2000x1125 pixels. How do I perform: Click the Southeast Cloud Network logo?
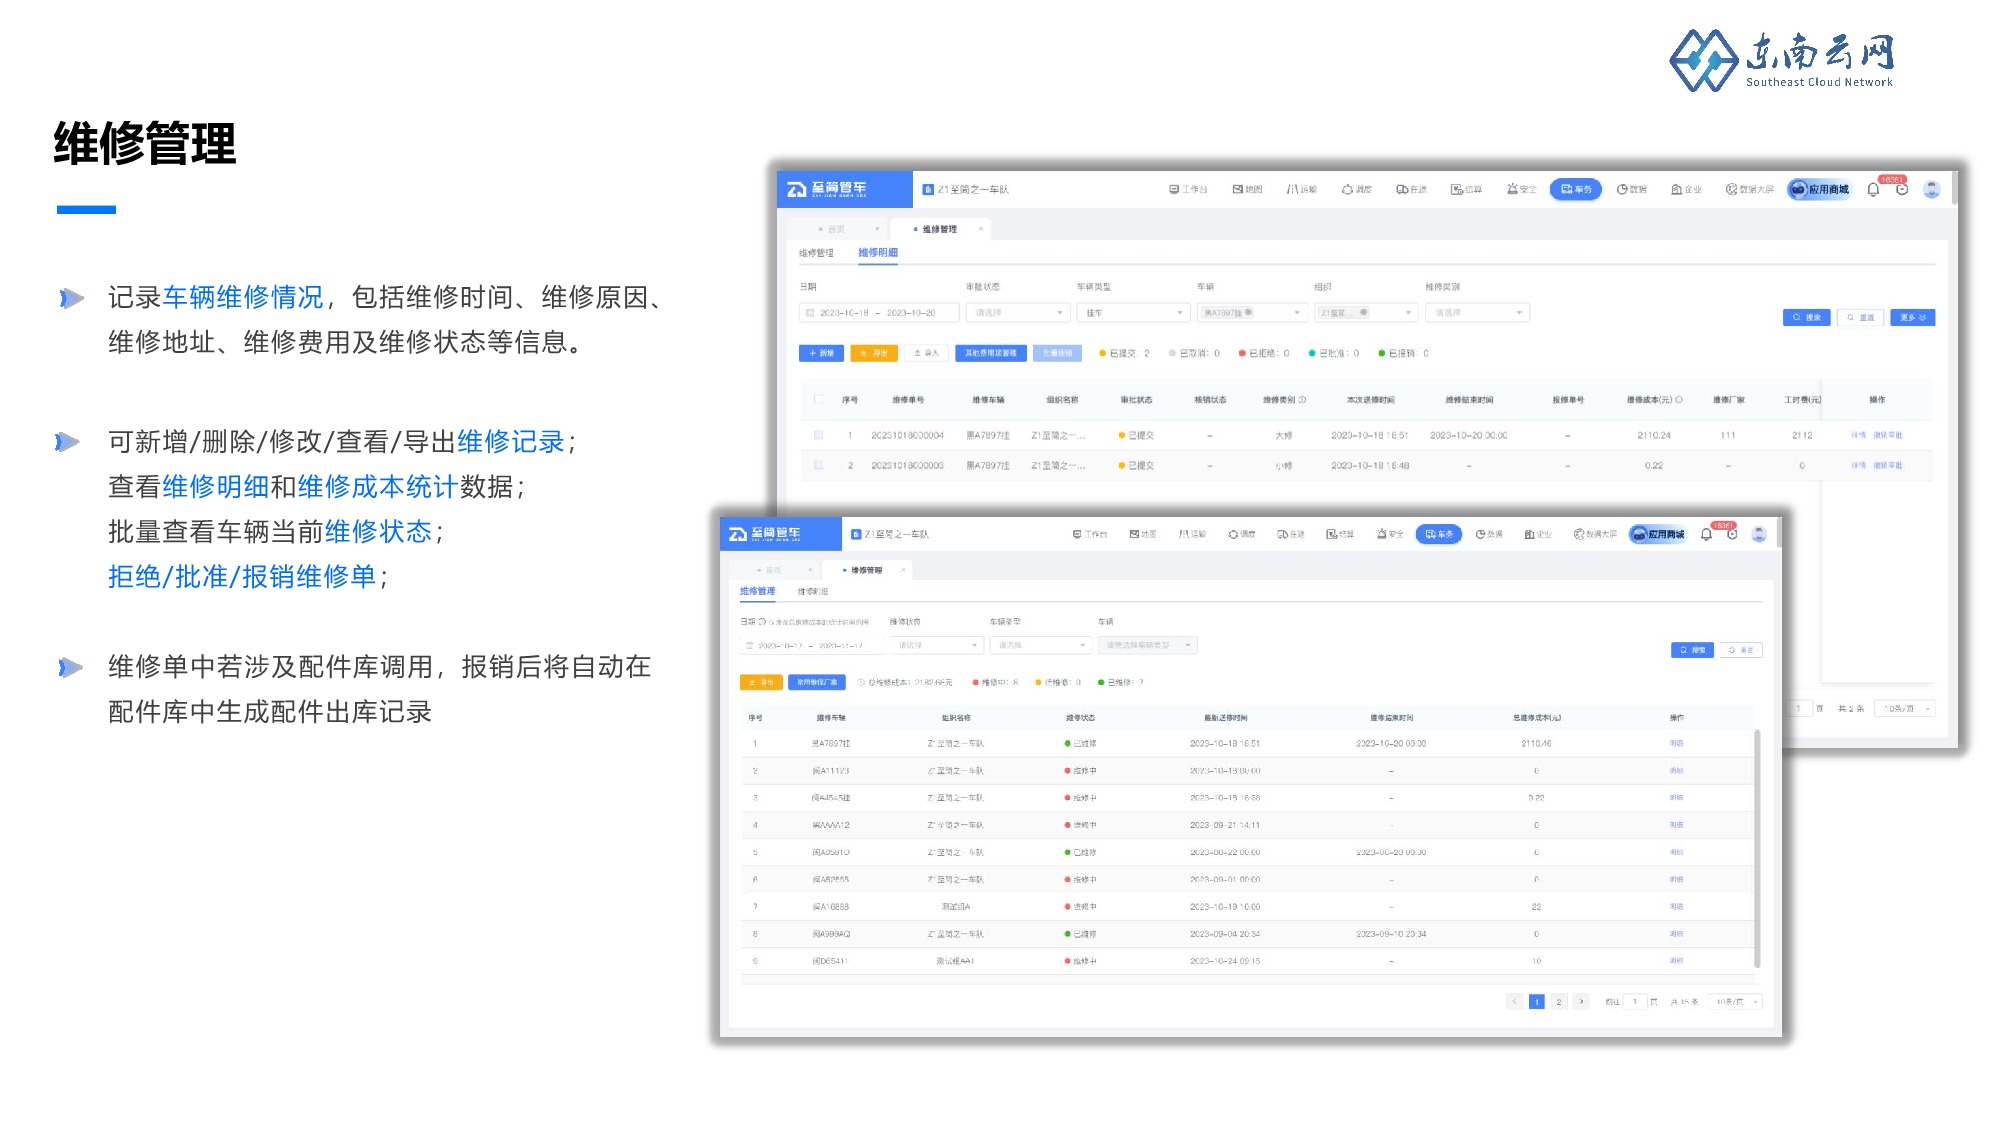click(1782, 60)
